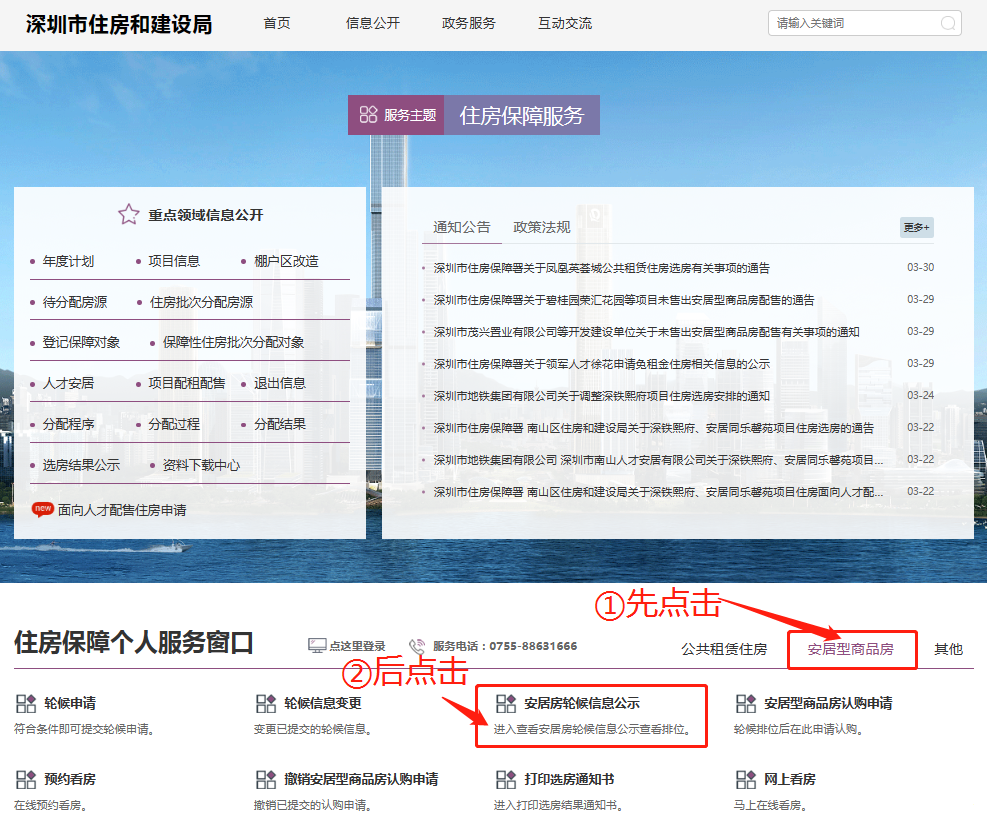Open the 安居房轮候信息公示 service link
The height and width of the screenshot is (833, 987).
(582, 703)
